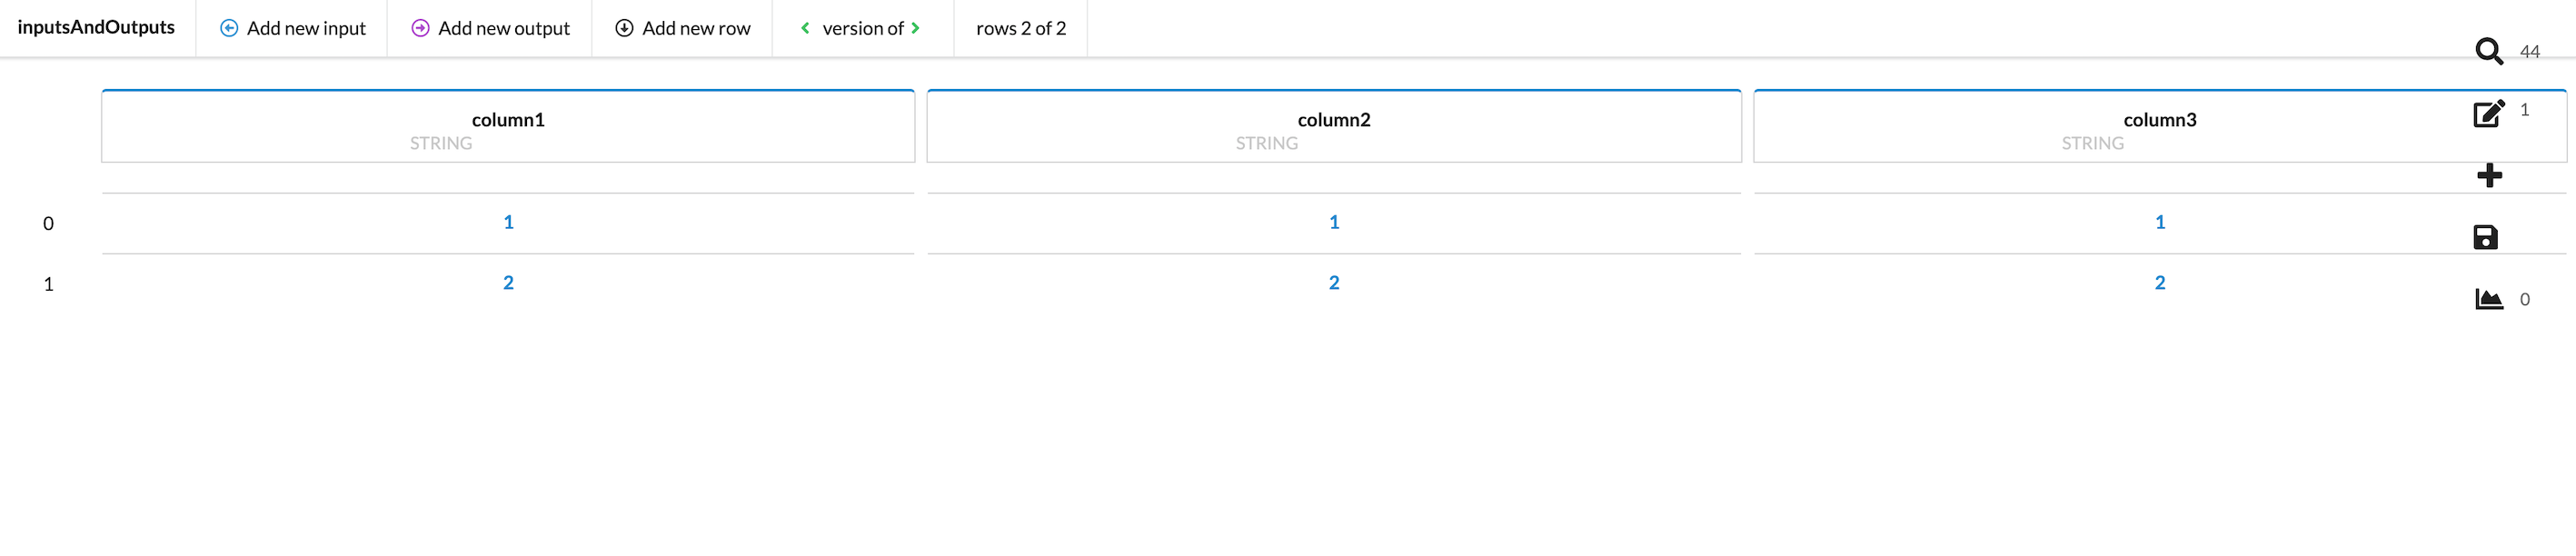Click the blue circled arrow Add new input icon
This screenshot has width=2576, height=556.
pyautogui.click(x=230, y=28)
